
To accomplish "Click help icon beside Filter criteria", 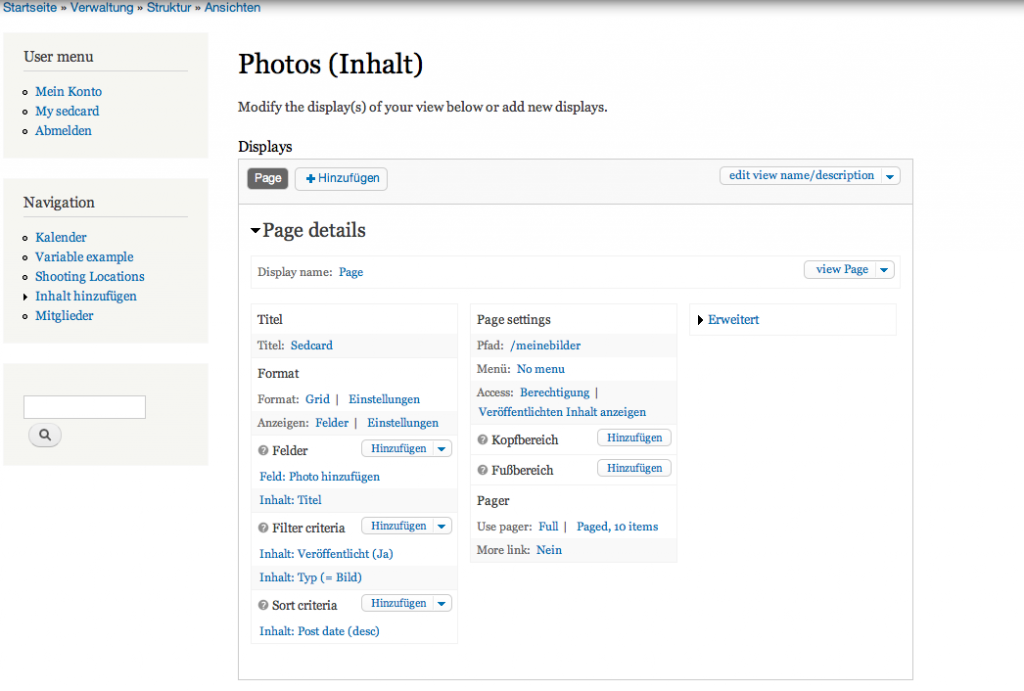I will (264, 527).
